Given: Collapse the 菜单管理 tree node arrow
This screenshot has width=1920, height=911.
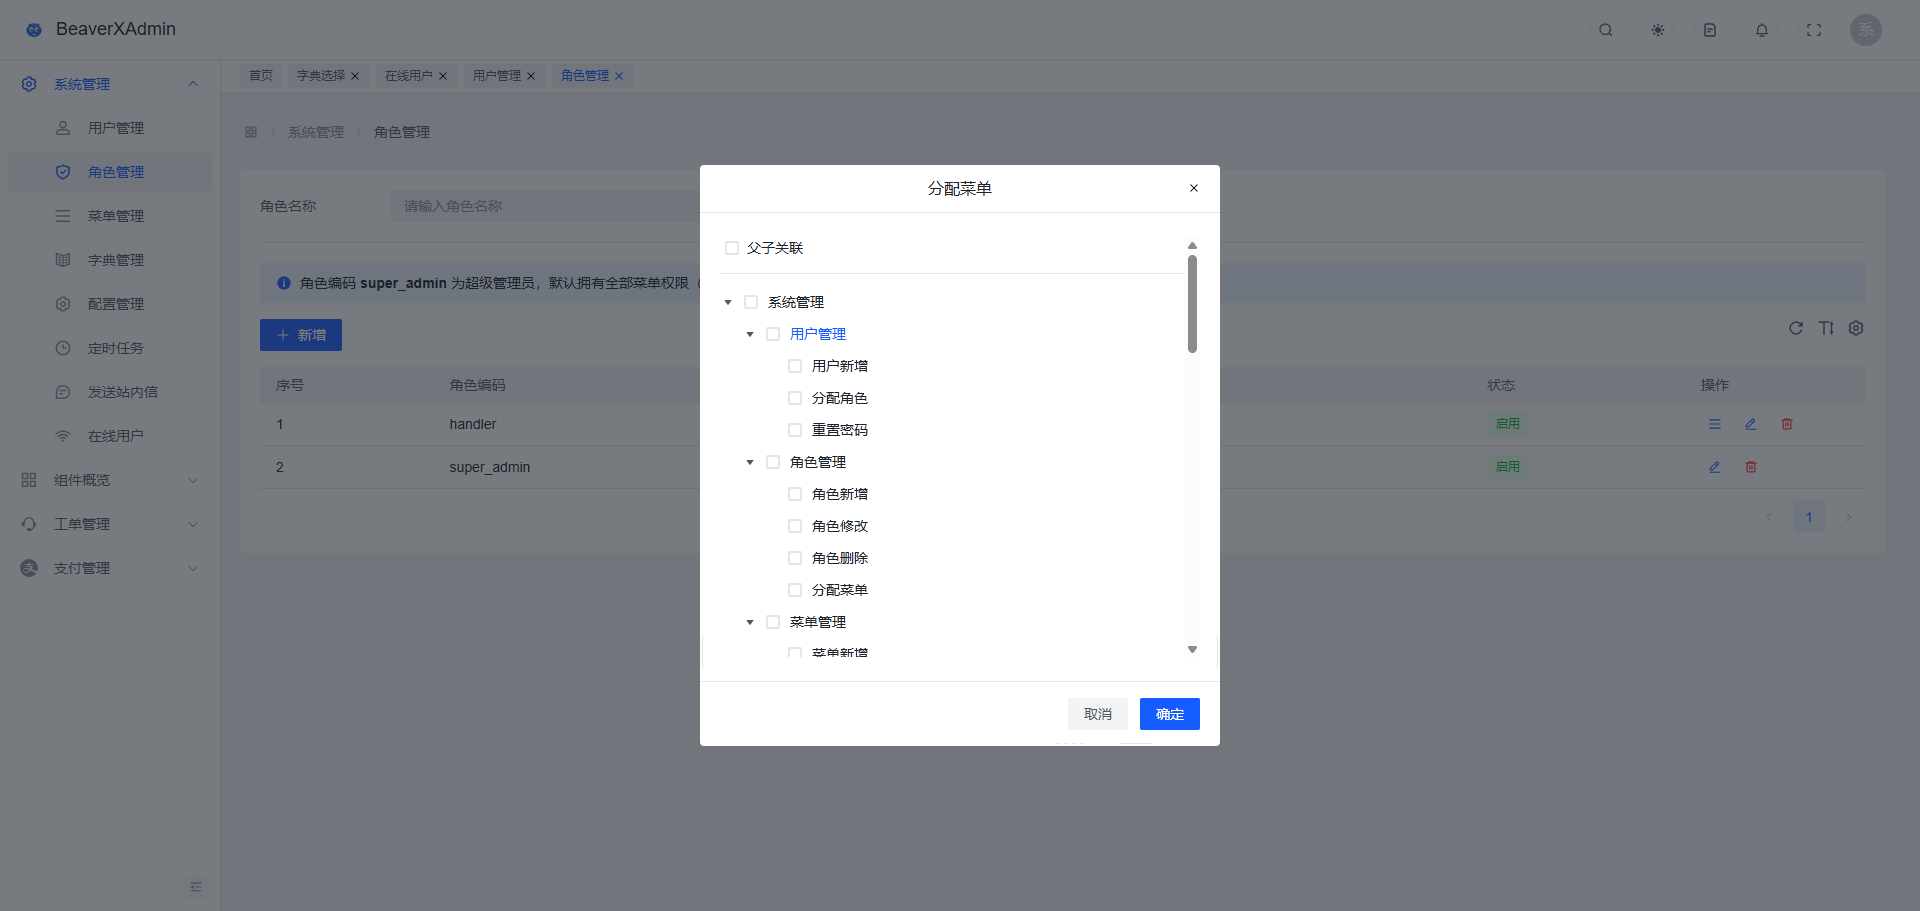Looking at the screenshot, I should pyautogui.click(x=750, y=622).
